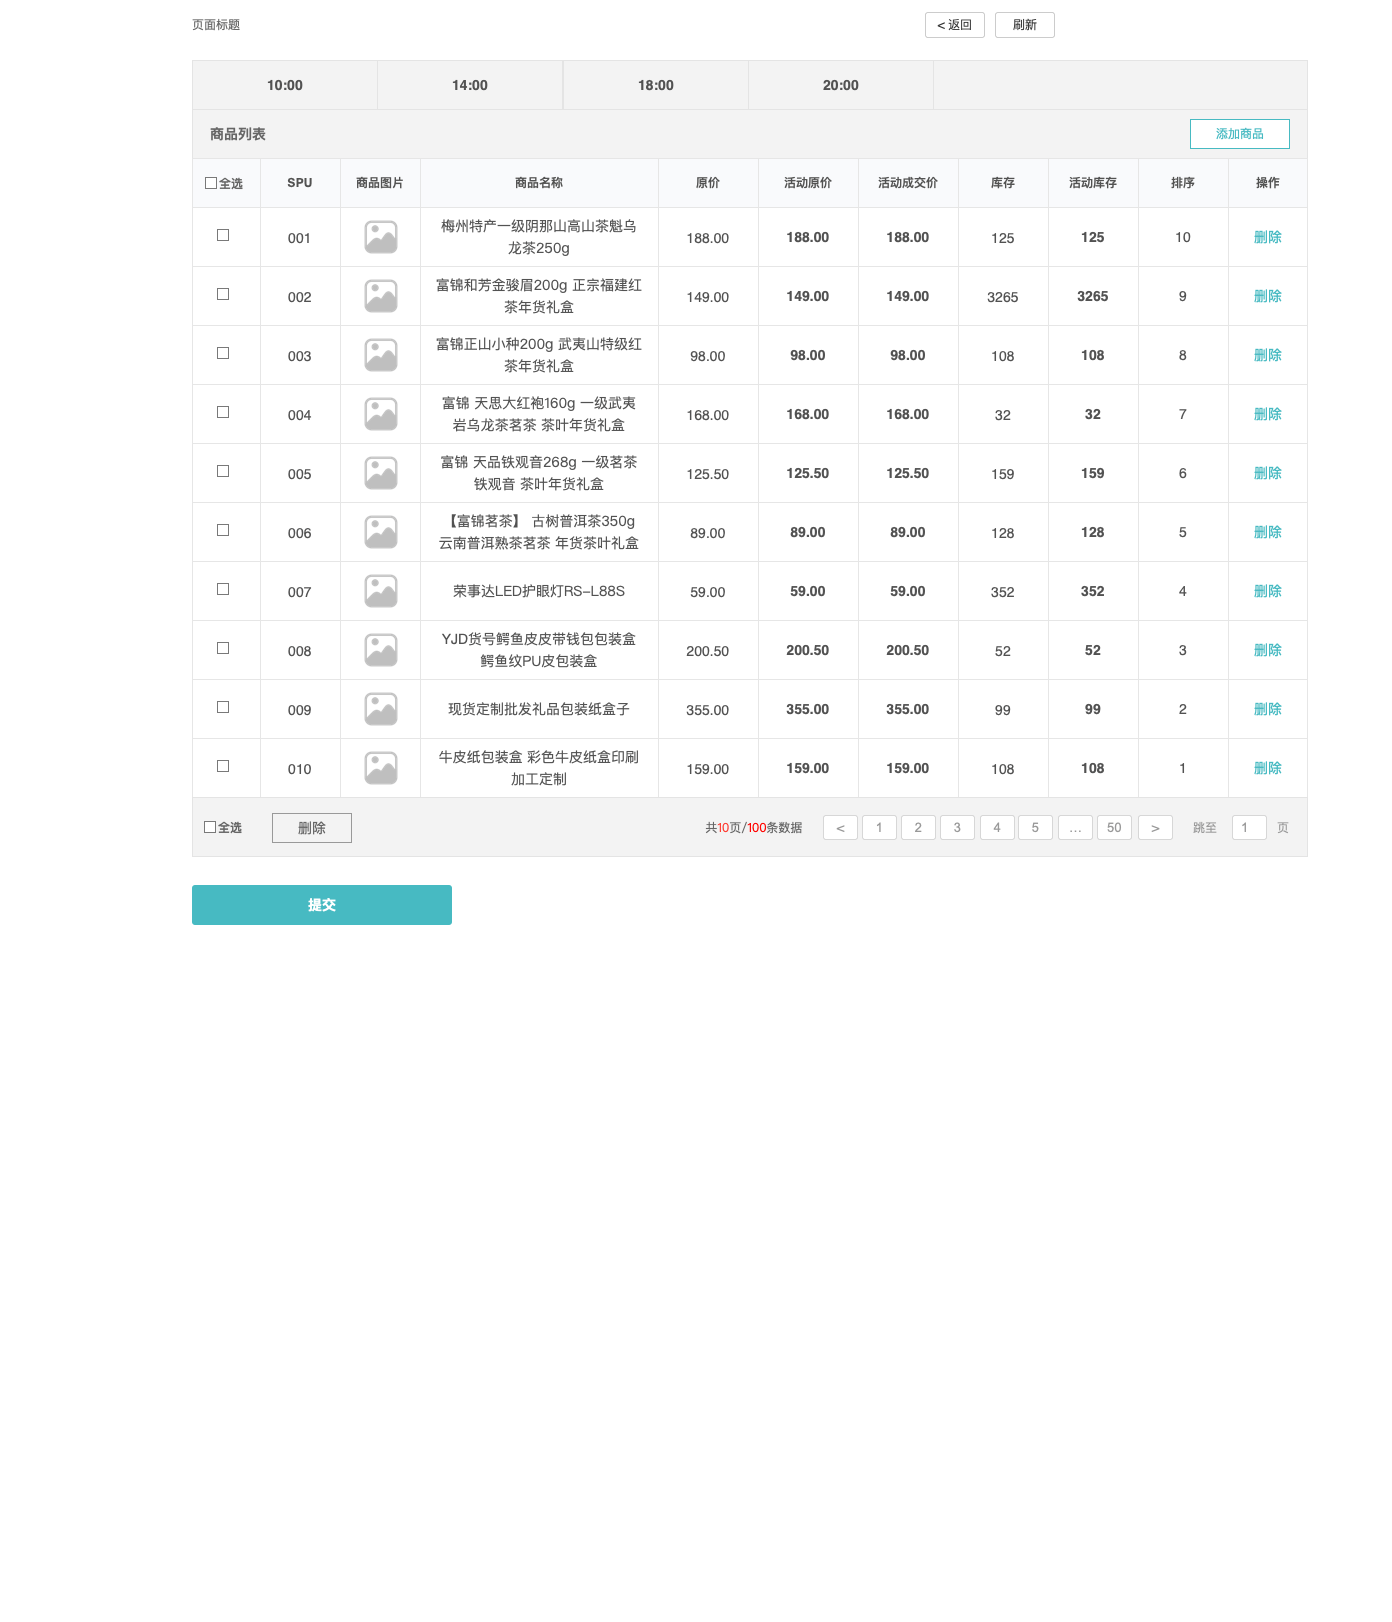Go to next page with > button
Image resolution: width=1392 pixels, height=1622 pixels.
1155,828
